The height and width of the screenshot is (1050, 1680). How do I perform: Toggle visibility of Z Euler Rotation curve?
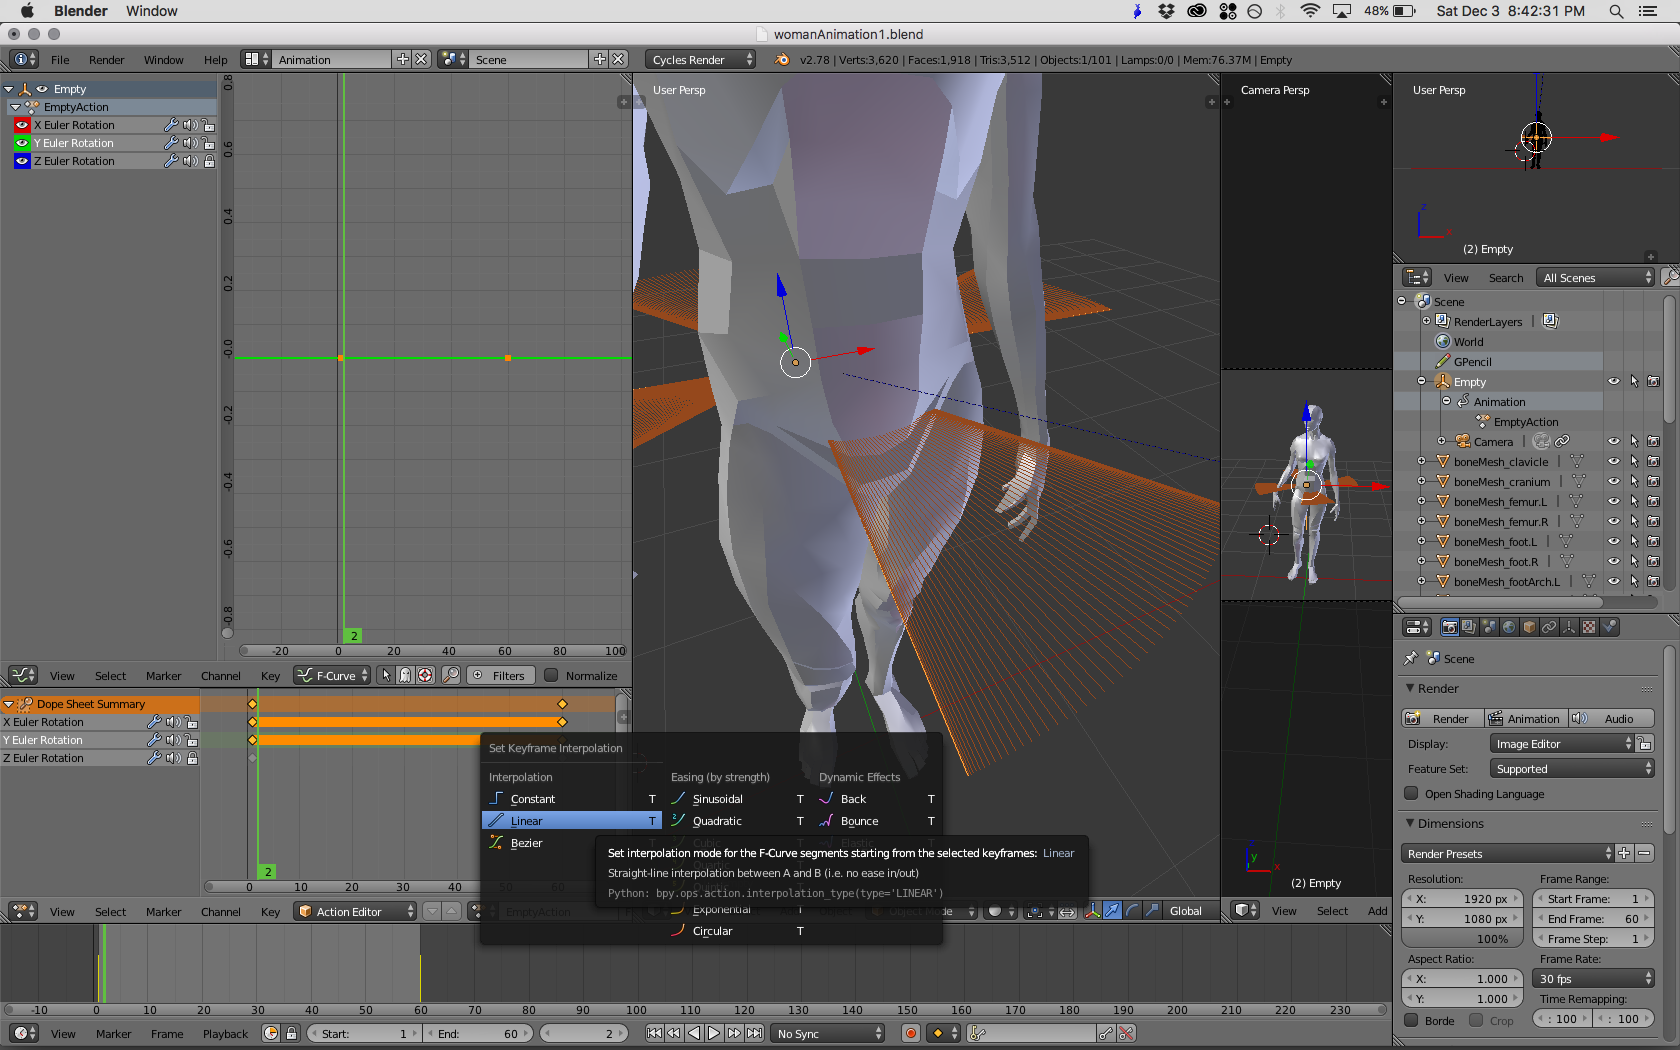[22, 161]
